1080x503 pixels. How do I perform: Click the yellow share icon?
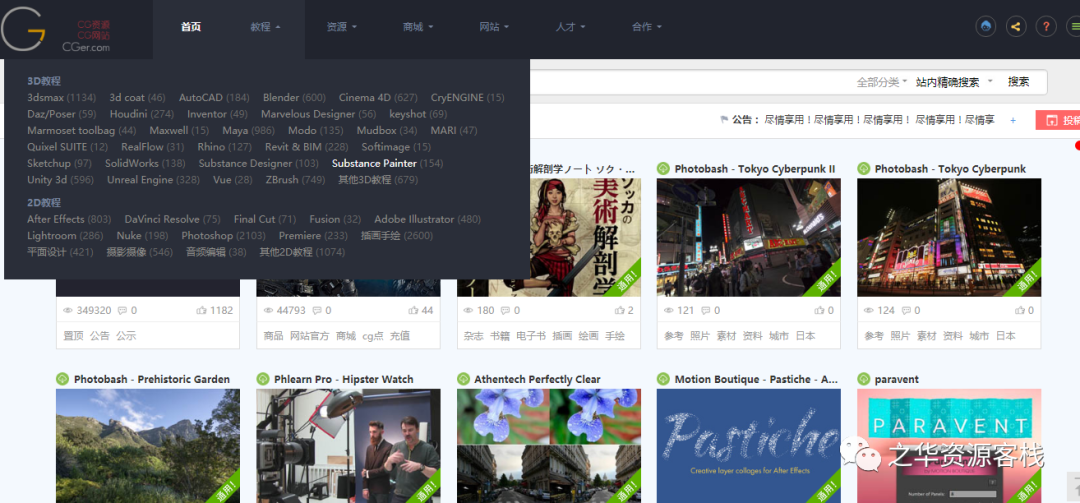1016,27
